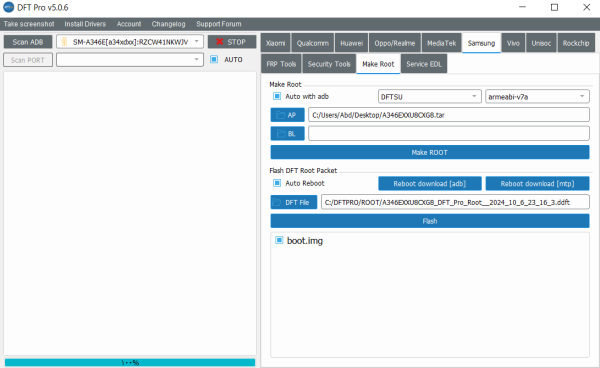Click the DFT File browse button
Screen dimensions: 600x368
tap(294, 202)
